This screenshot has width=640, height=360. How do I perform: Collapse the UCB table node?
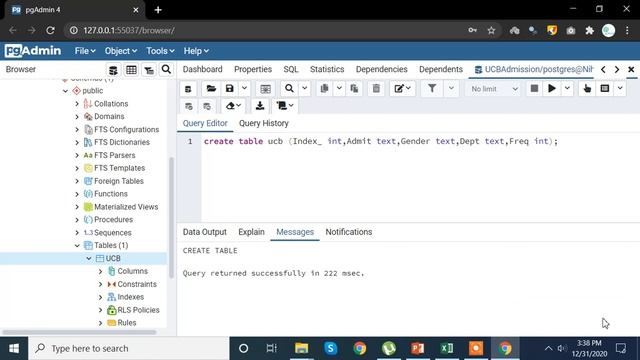coord(89,259)
